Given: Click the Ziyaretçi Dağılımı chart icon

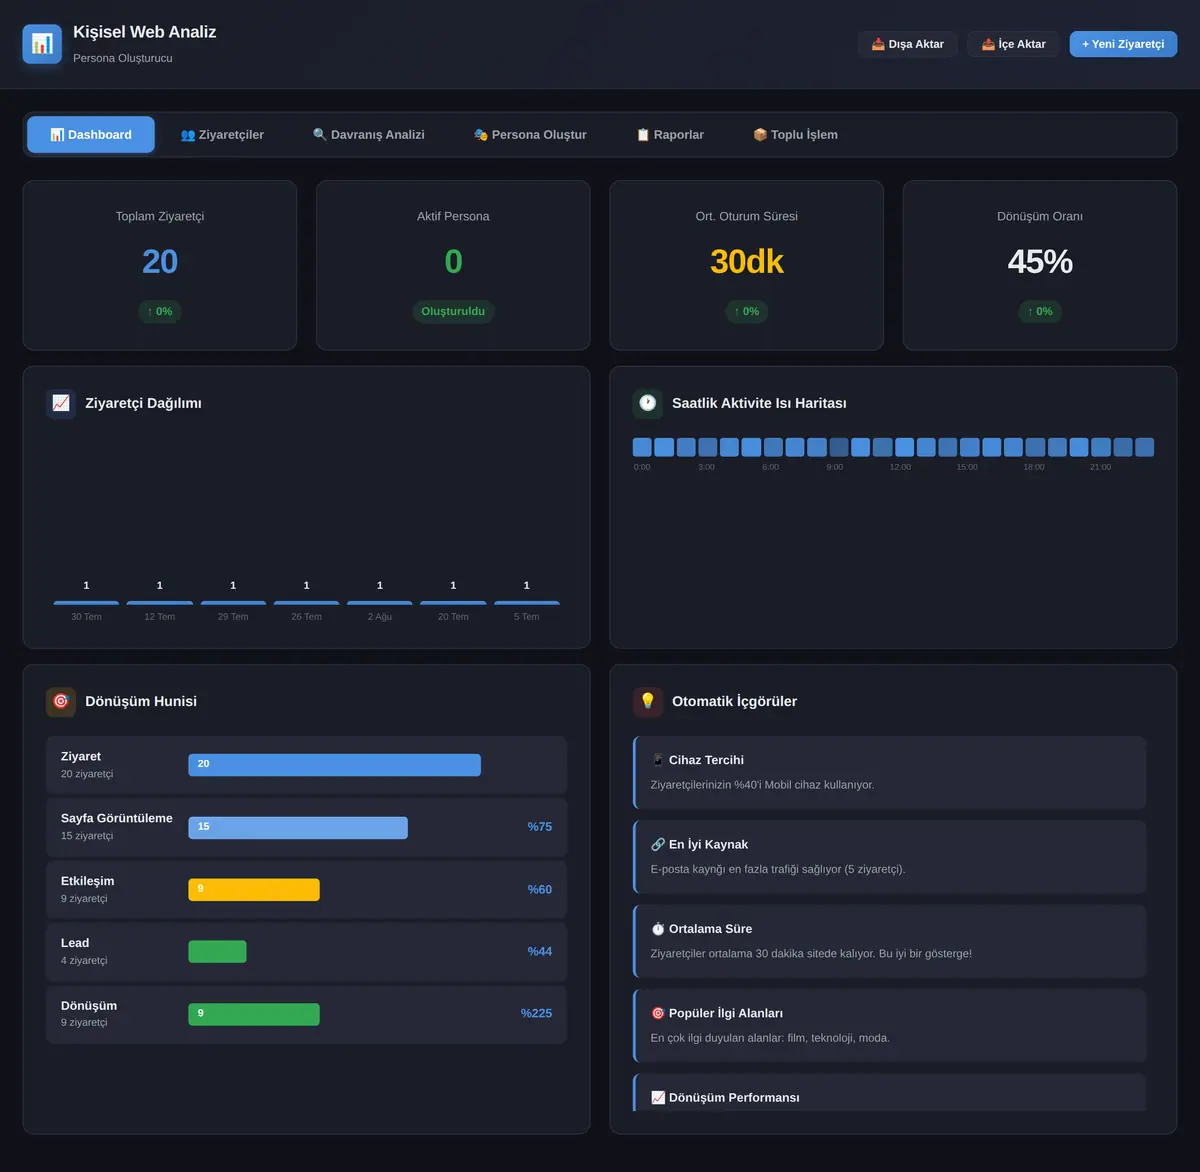Looking at the screenshot, I should [61, 403].
